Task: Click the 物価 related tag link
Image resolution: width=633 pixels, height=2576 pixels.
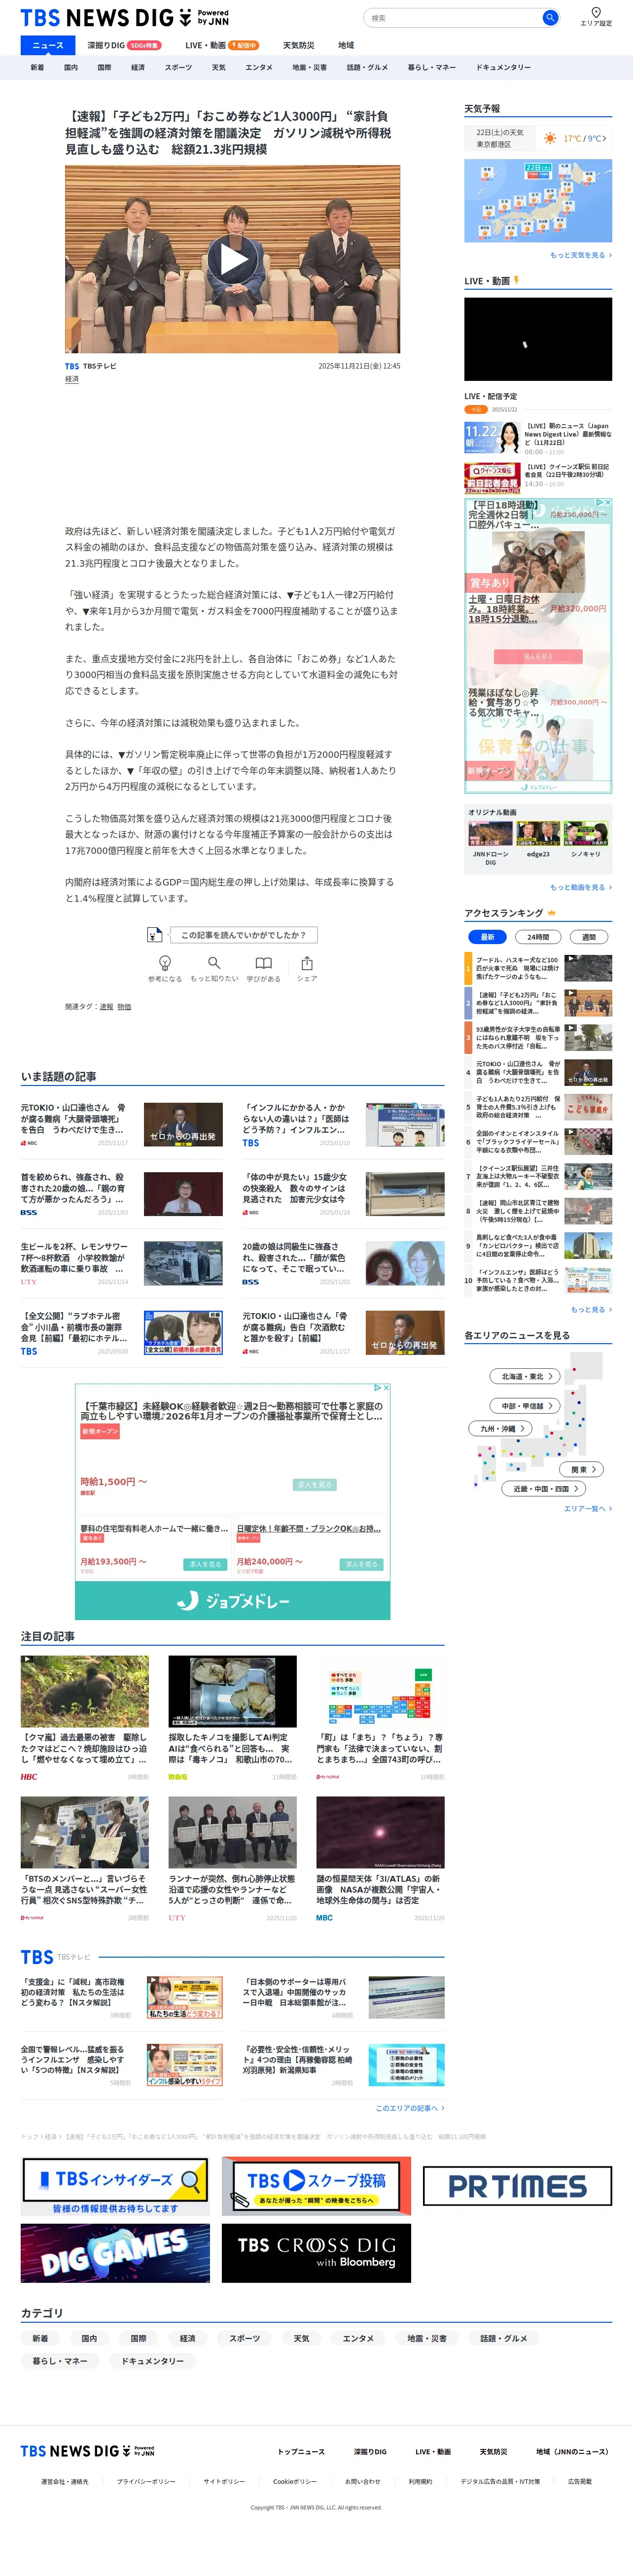Action: pos(124,1006)
